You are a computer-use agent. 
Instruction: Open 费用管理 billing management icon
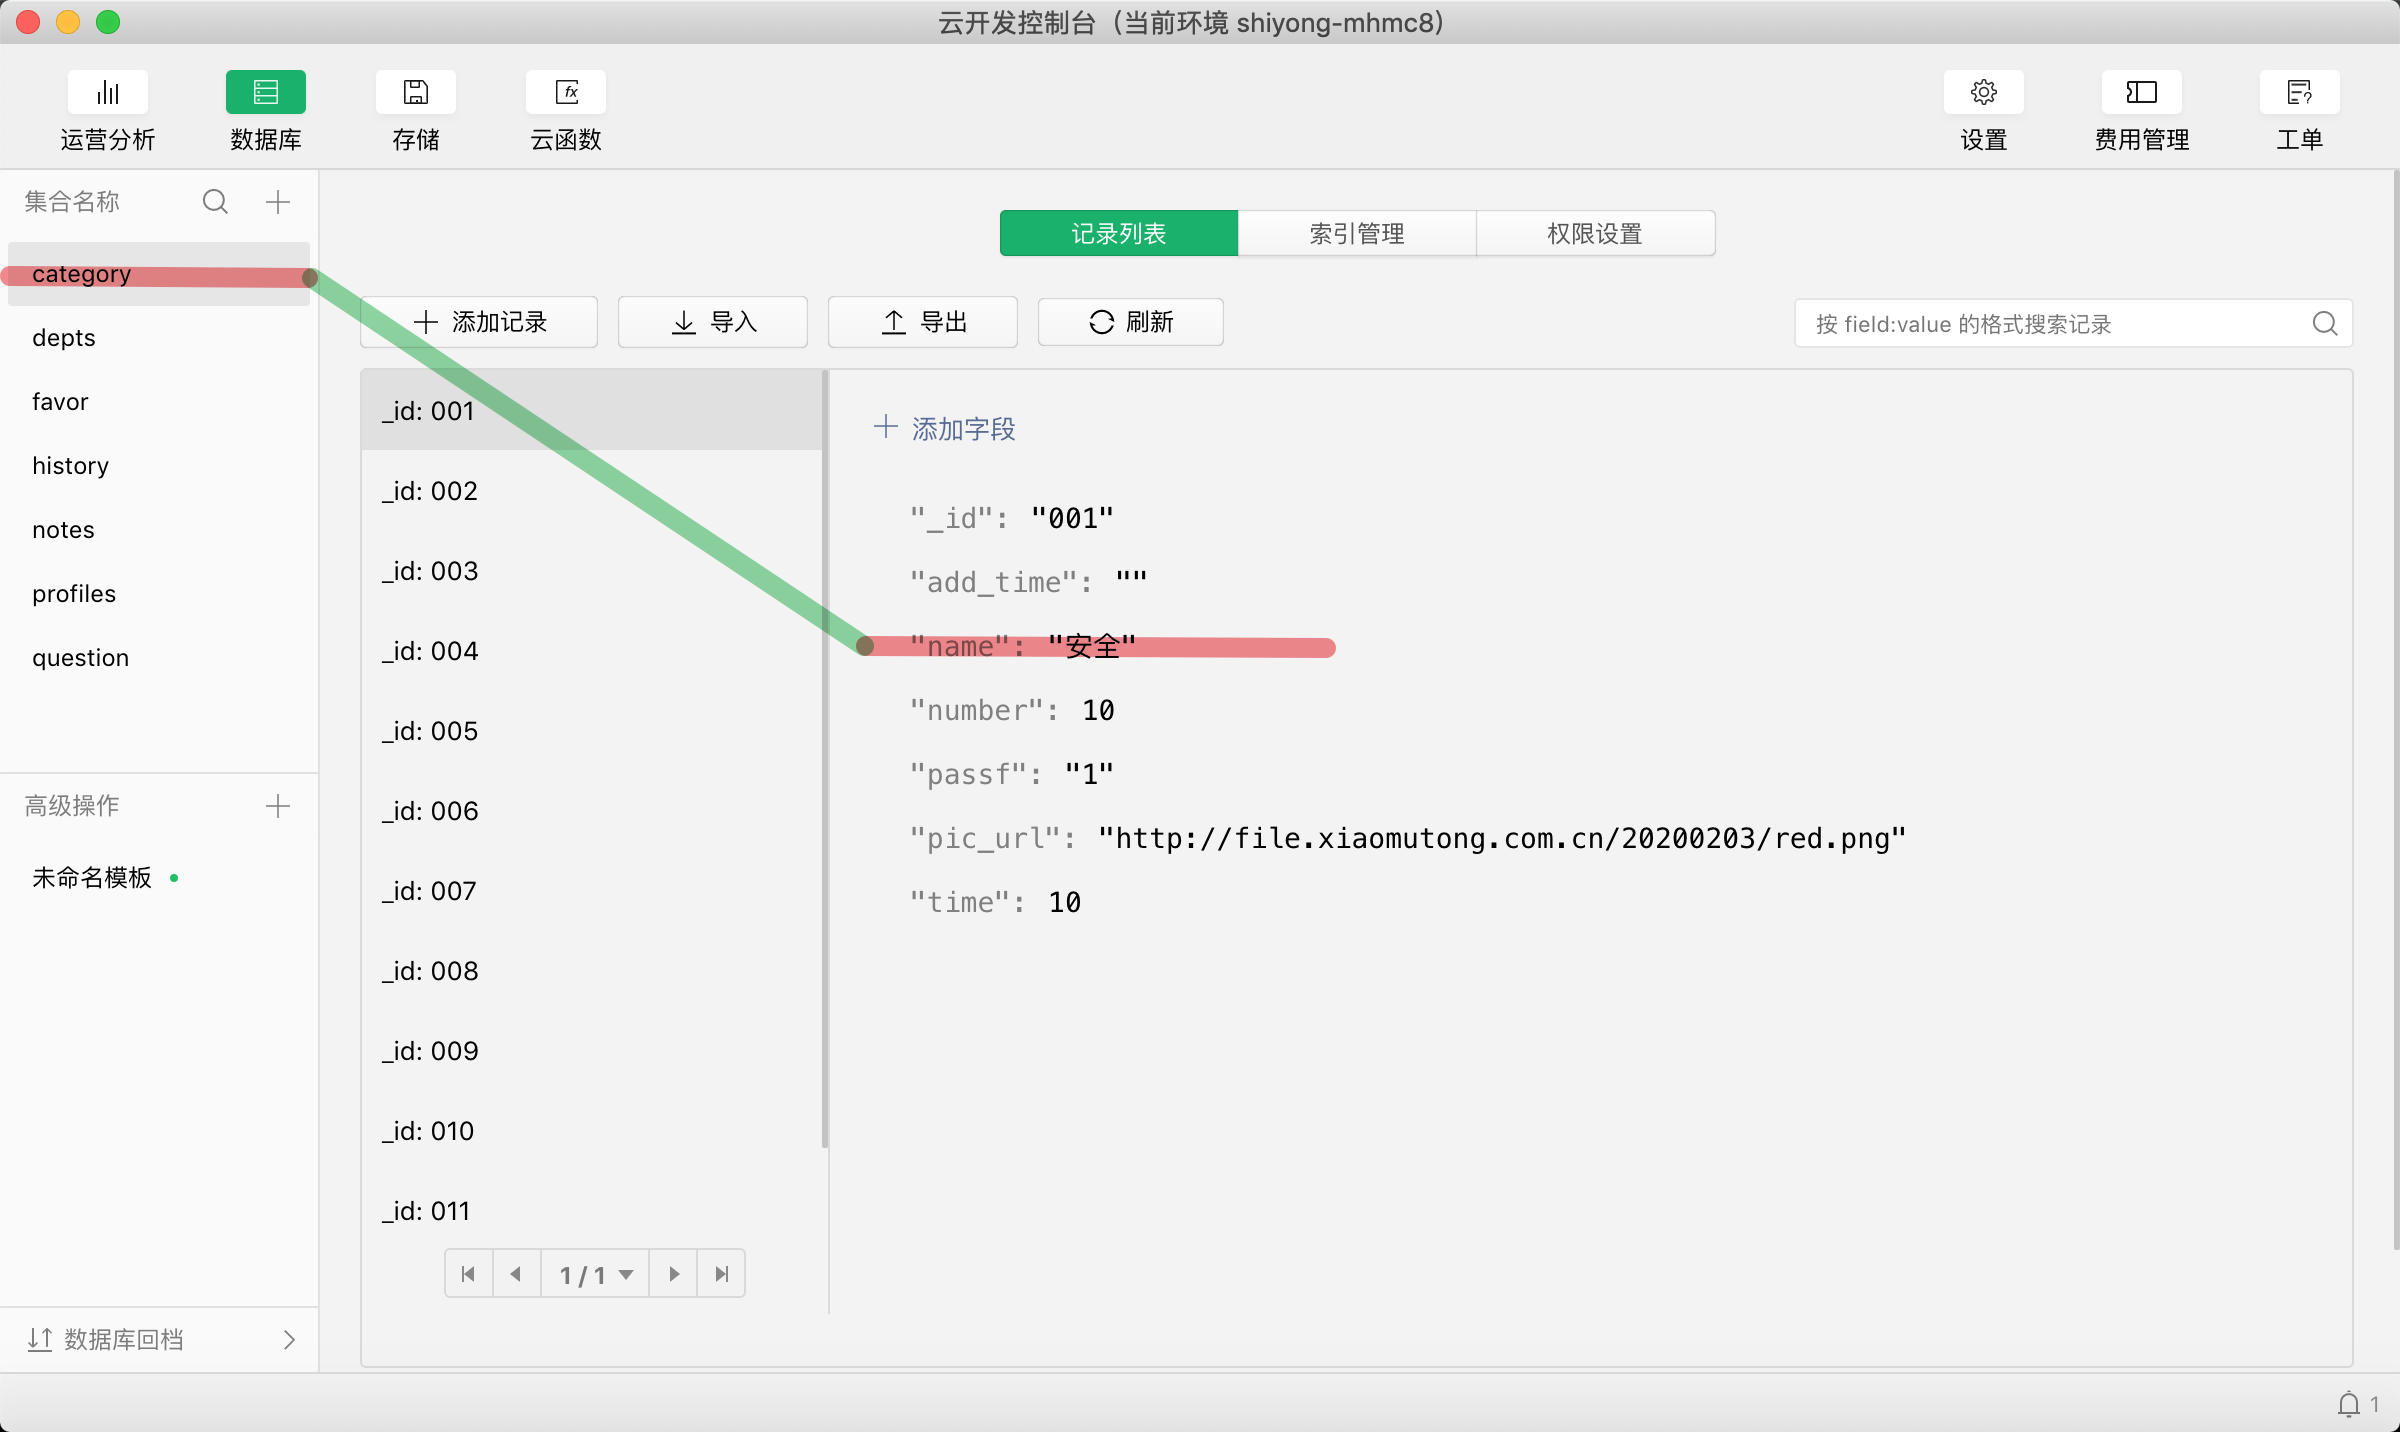pos(2141,93)
